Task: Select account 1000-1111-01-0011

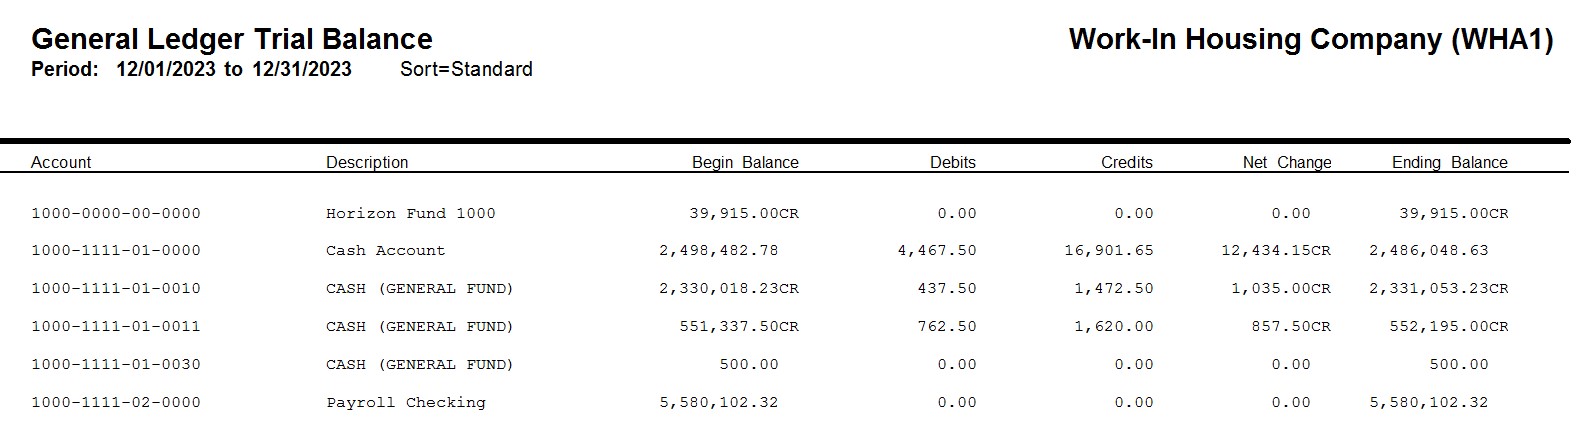Action: pos(116,326)
